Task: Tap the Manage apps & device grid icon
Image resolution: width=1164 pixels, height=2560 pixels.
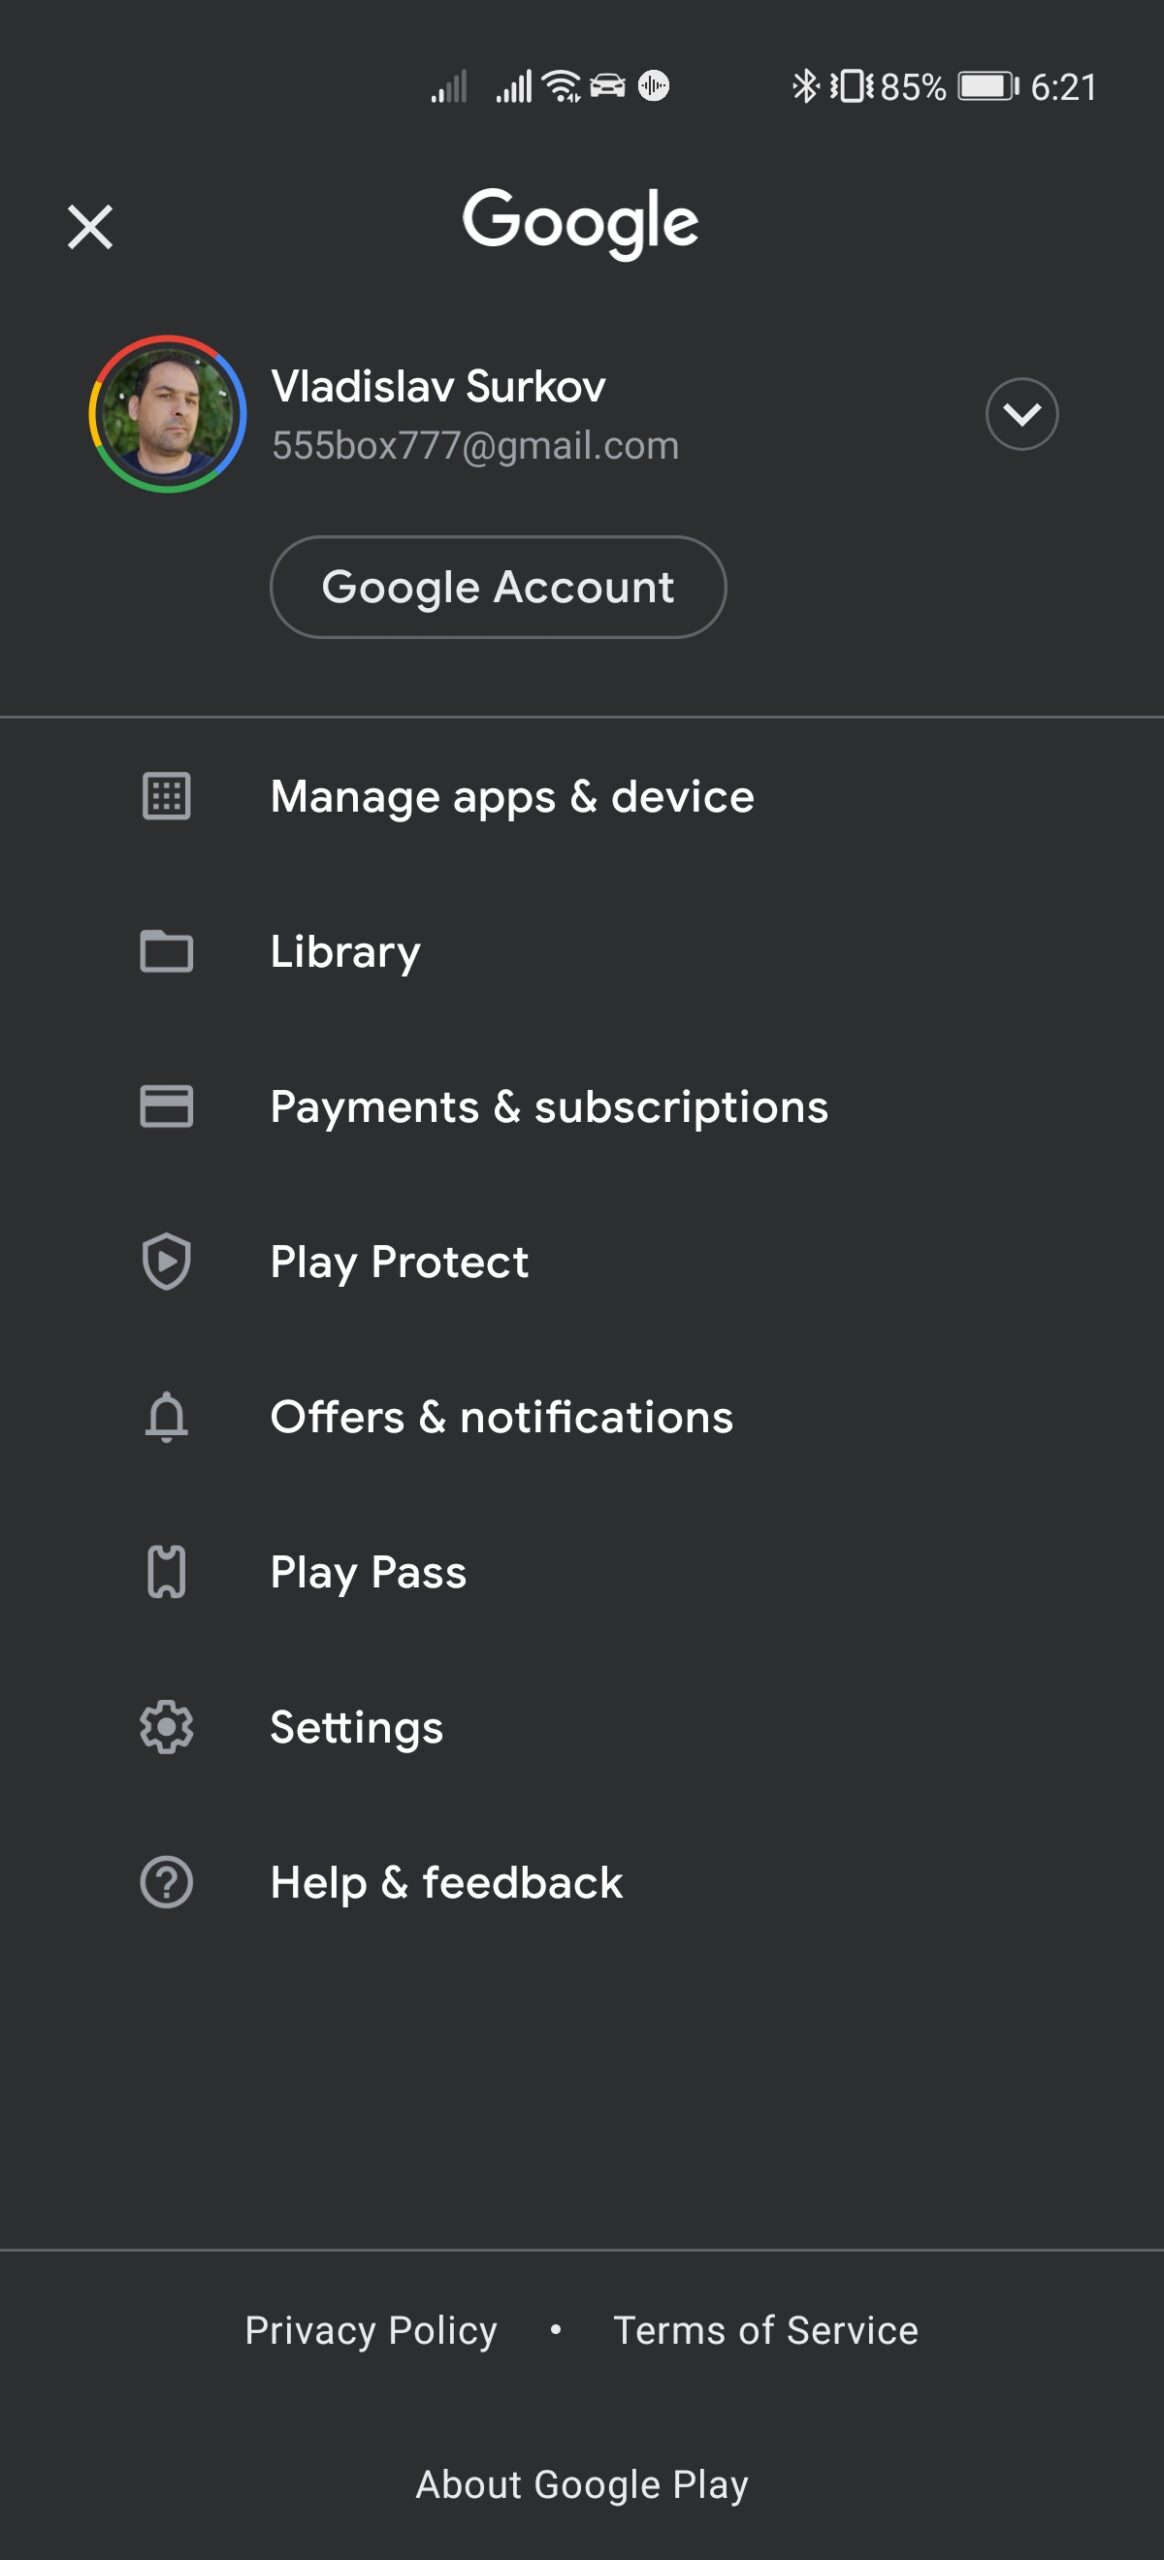Action: [166, 797]
